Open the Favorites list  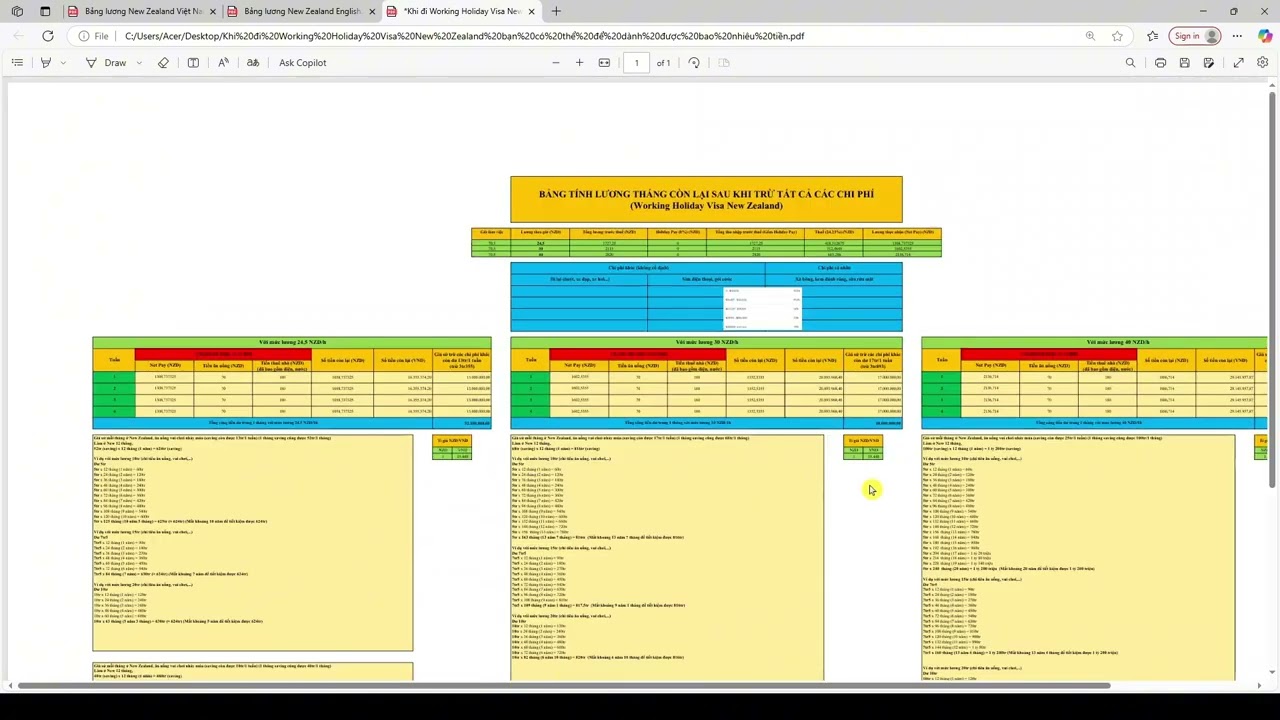coord(1153,36)
